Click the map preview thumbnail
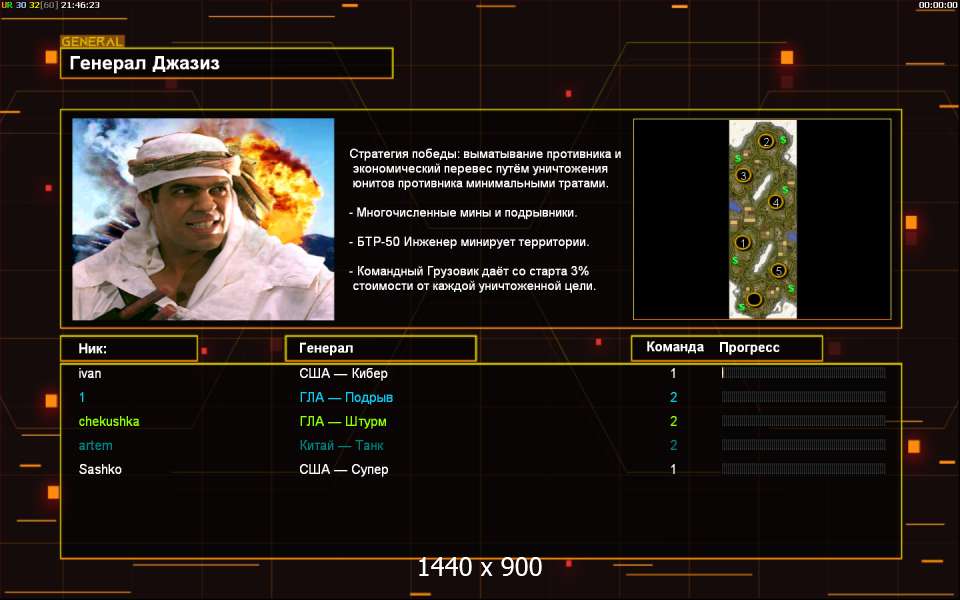The height and width of the screenshot is (600, 960). pyautogui.click(x=762, y=219)
